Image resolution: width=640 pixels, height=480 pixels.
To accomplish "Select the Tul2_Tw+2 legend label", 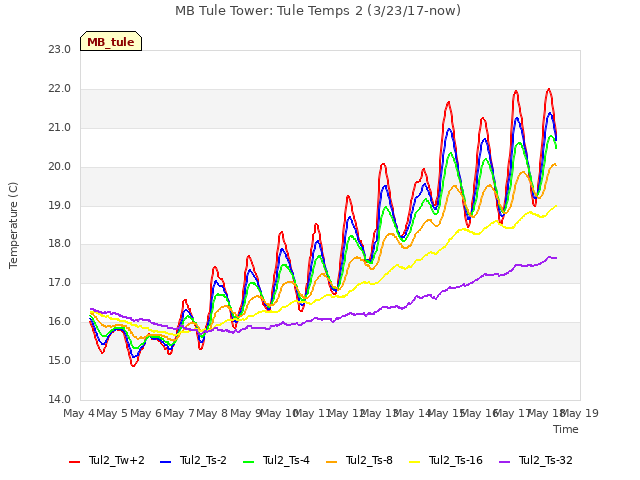I will (117, 460).
